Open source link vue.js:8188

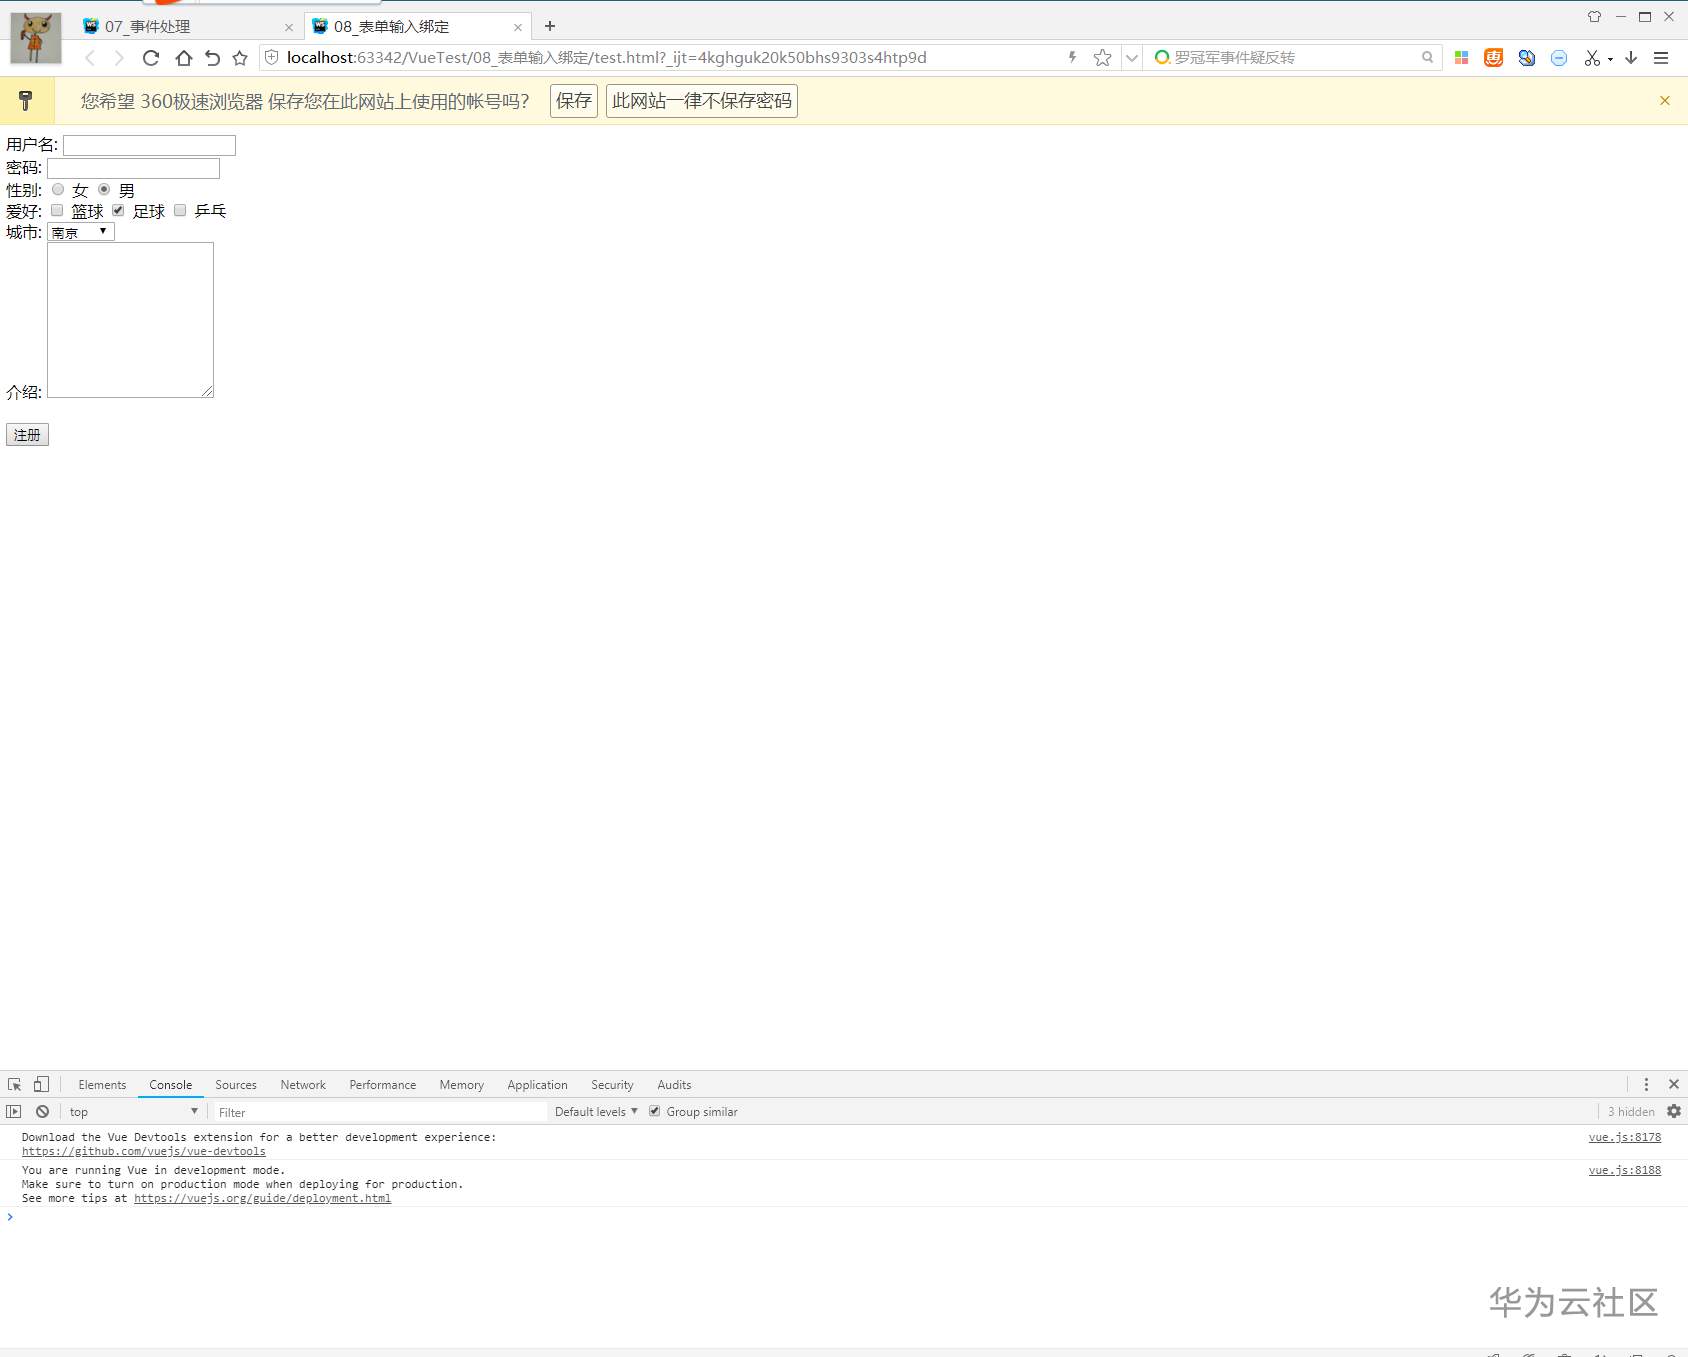click(x=1625, y=1170)
